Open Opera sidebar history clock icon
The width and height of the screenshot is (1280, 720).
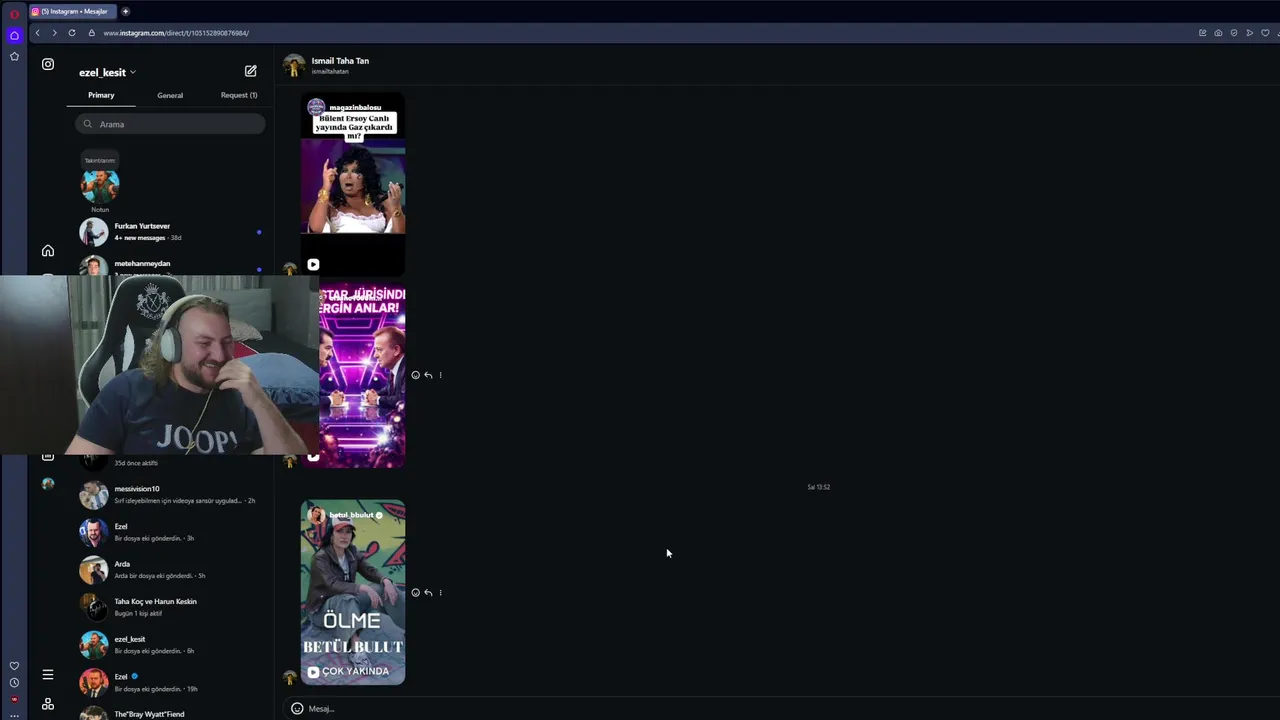point(14,683)
